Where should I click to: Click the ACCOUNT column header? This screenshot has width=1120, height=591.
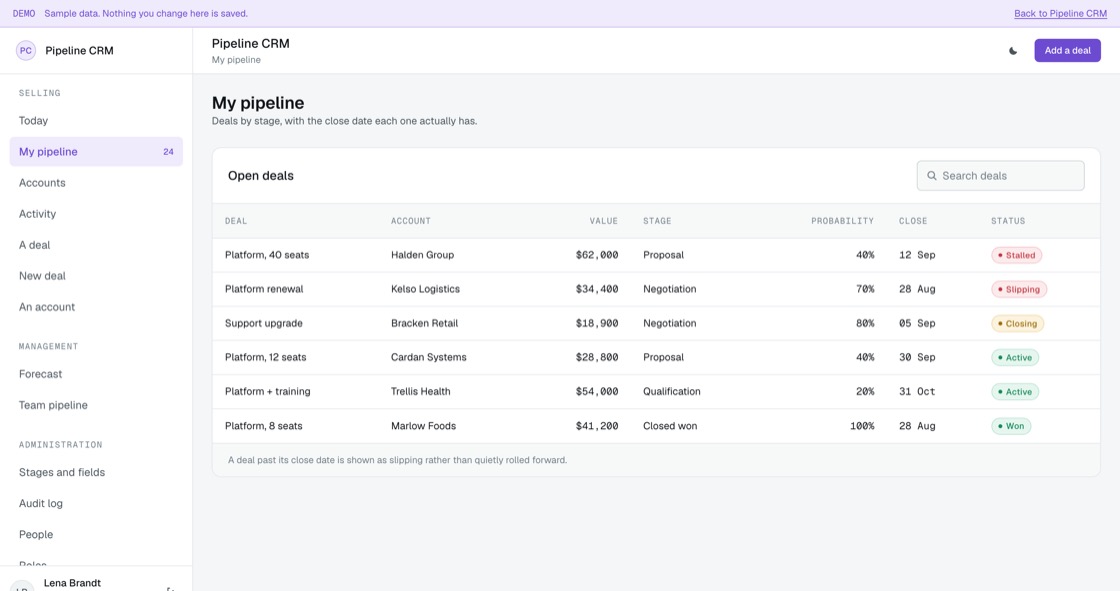(411, 221)
